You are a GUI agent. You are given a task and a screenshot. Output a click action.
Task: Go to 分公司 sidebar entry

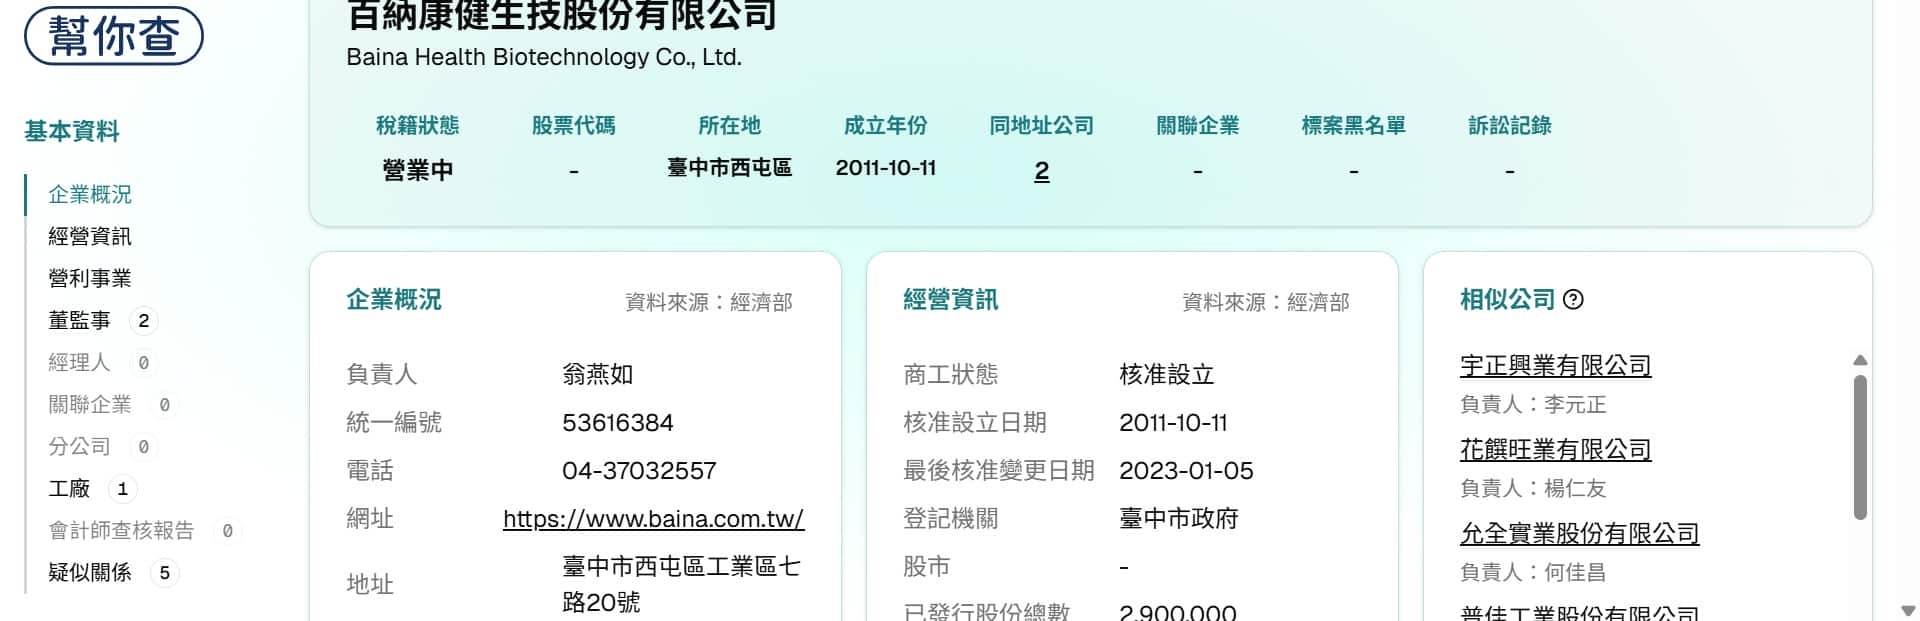coord(80,446)
